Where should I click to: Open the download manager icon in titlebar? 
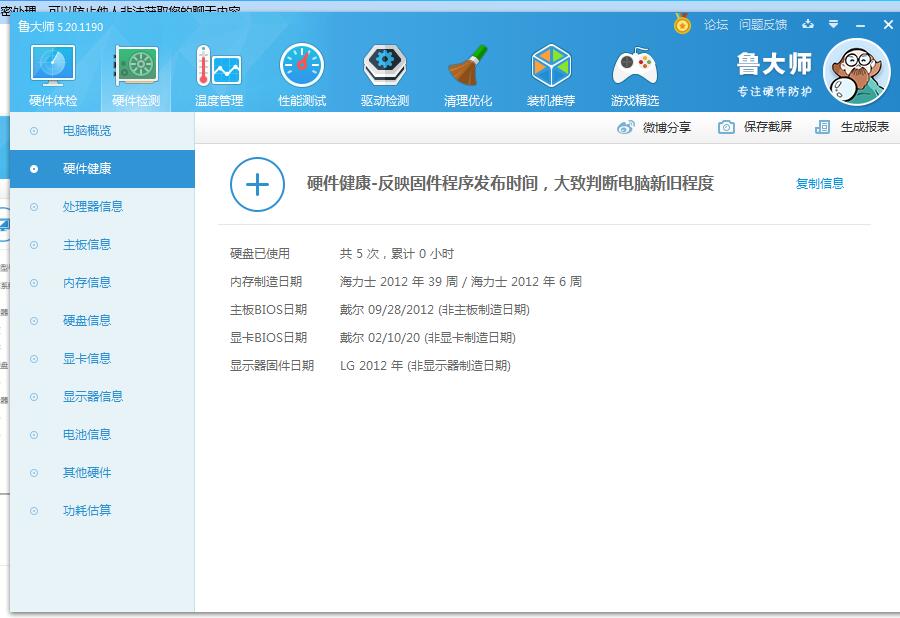point(807,23)
